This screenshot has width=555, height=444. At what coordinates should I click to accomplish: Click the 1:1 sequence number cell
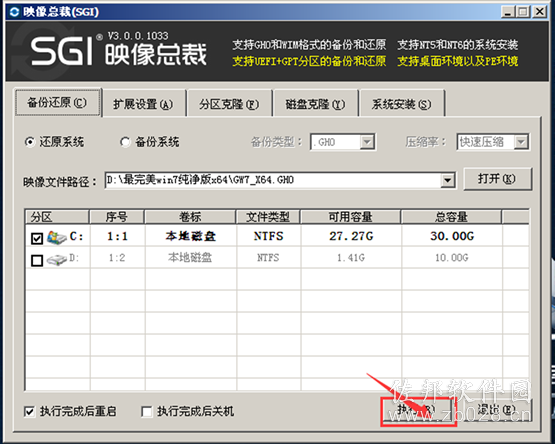117,236
